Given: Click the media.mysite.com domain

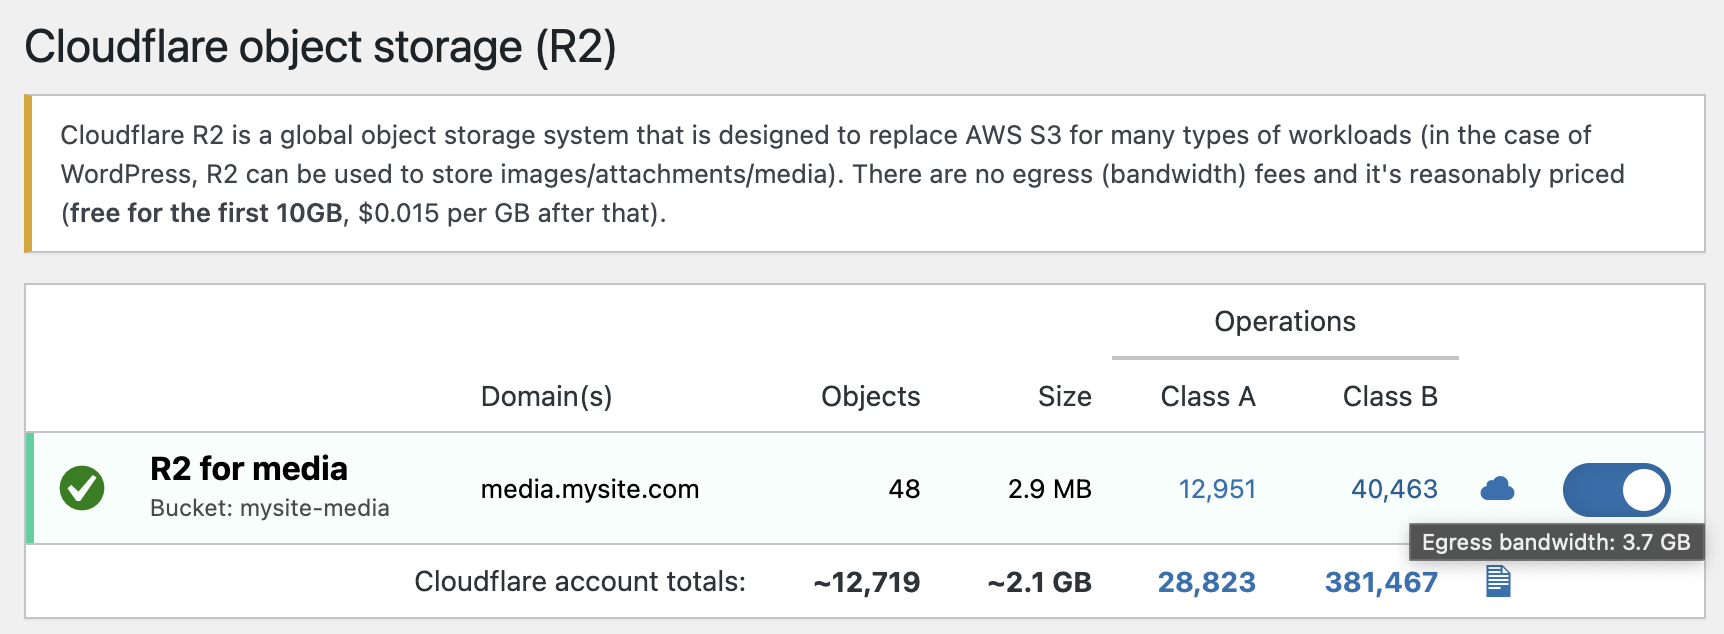Looking at the screenshot, I should (590, 489).
